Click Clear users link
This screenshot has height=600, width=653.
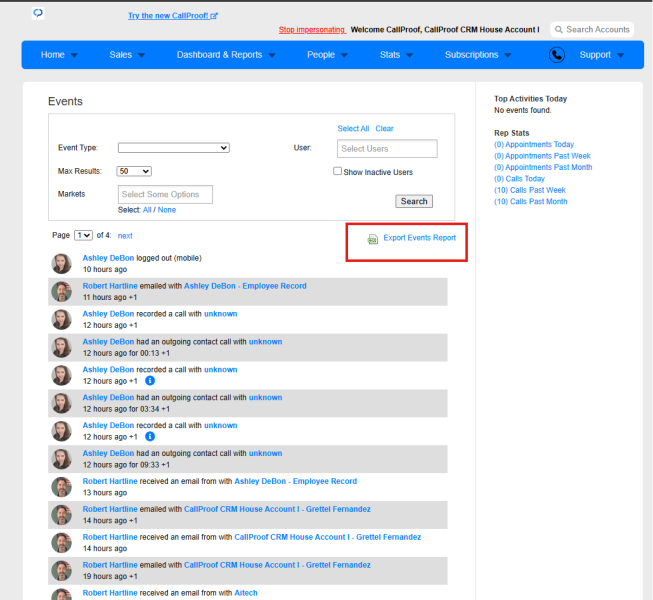384,128
